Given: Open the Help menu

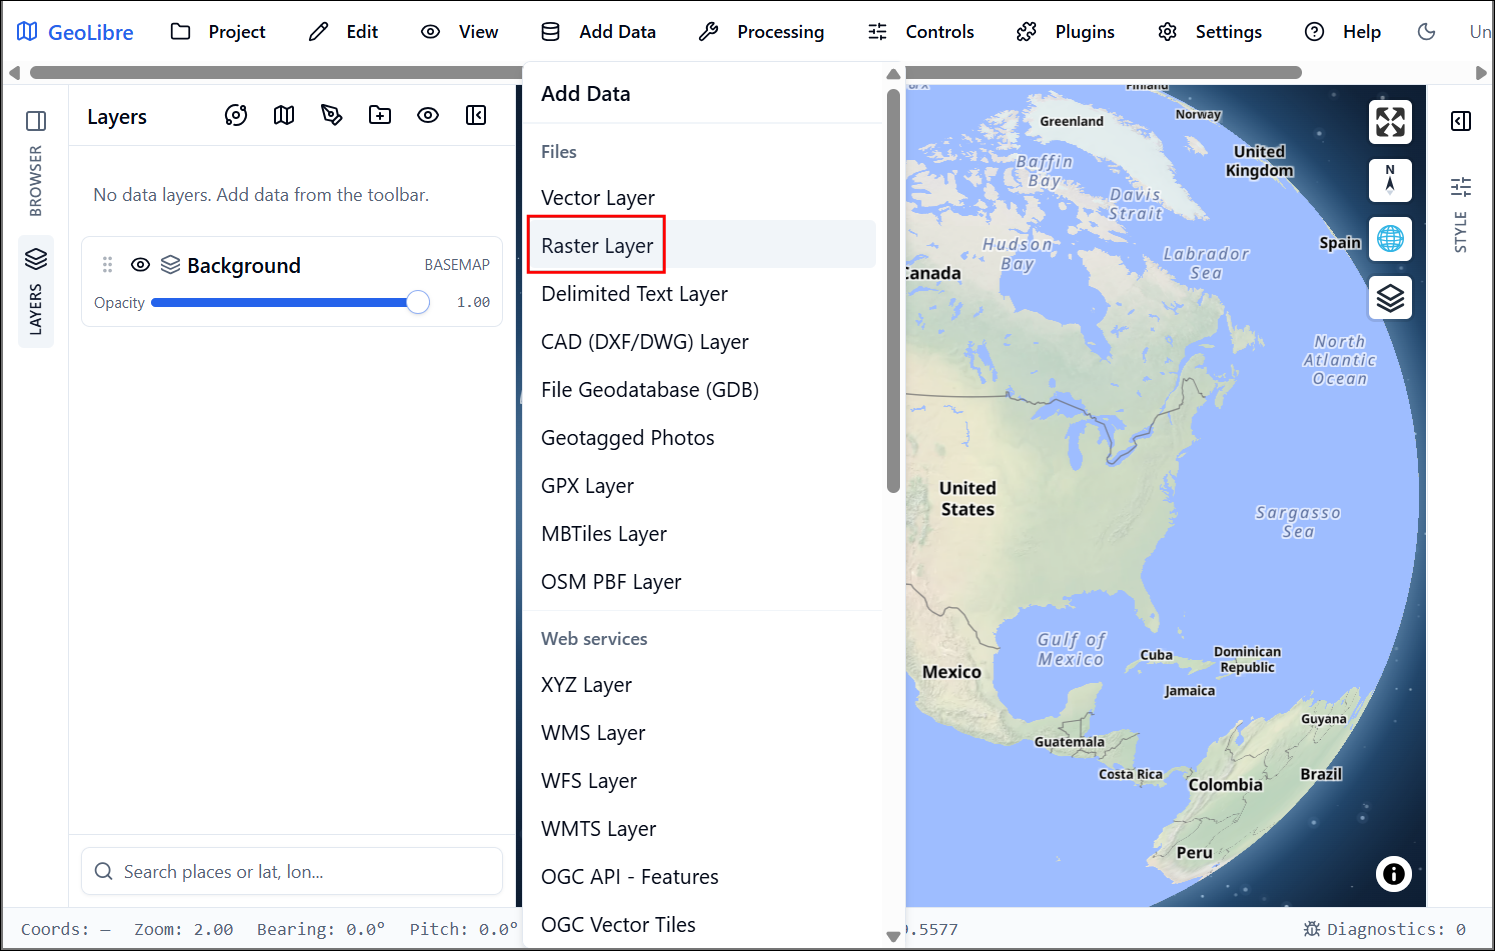Looking at the screenshot, I should click(1343, 32).
